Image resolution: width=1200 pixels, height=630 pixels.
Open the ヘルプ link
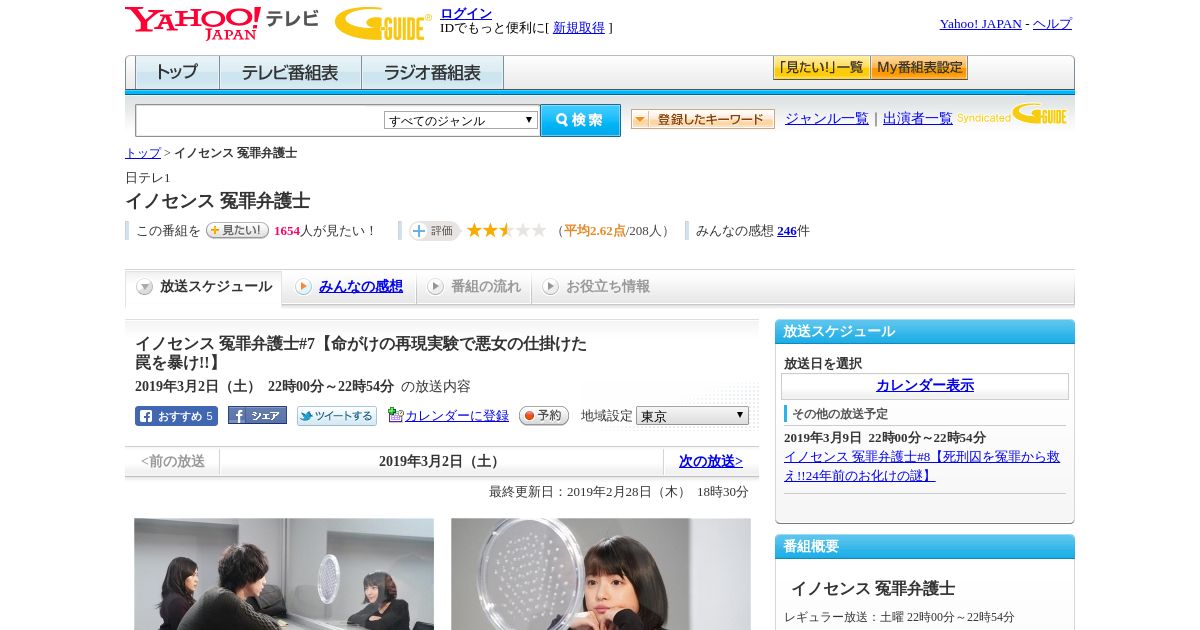[1052, 24]
